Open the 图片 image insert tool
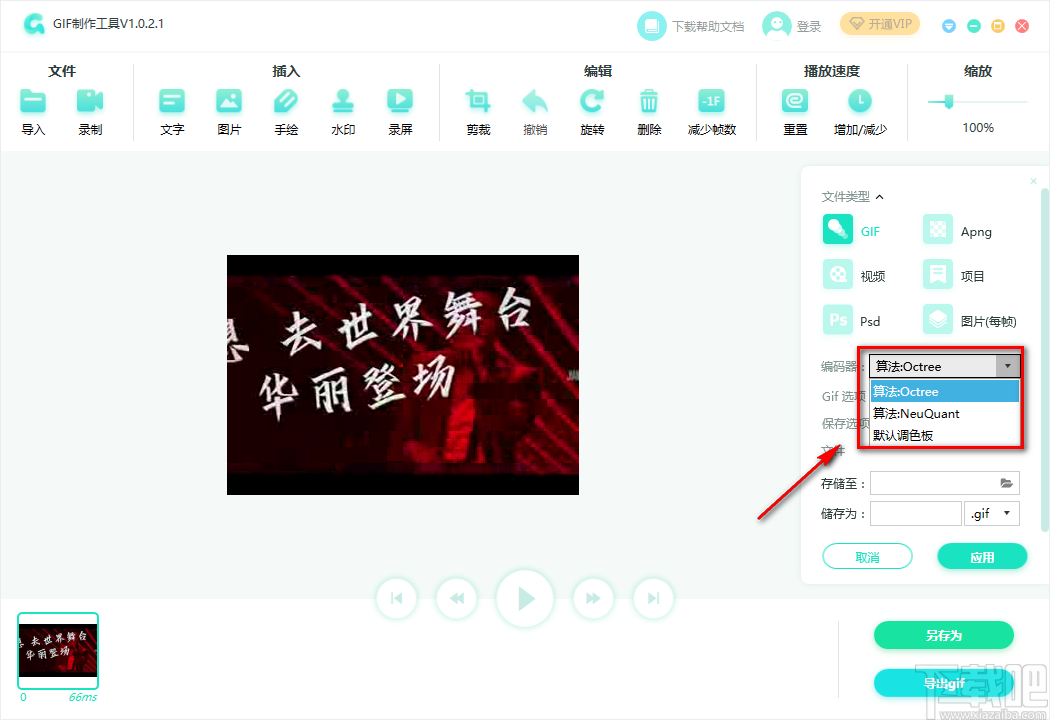Viewport: 1050px width, 720px height. coord(228,108)
